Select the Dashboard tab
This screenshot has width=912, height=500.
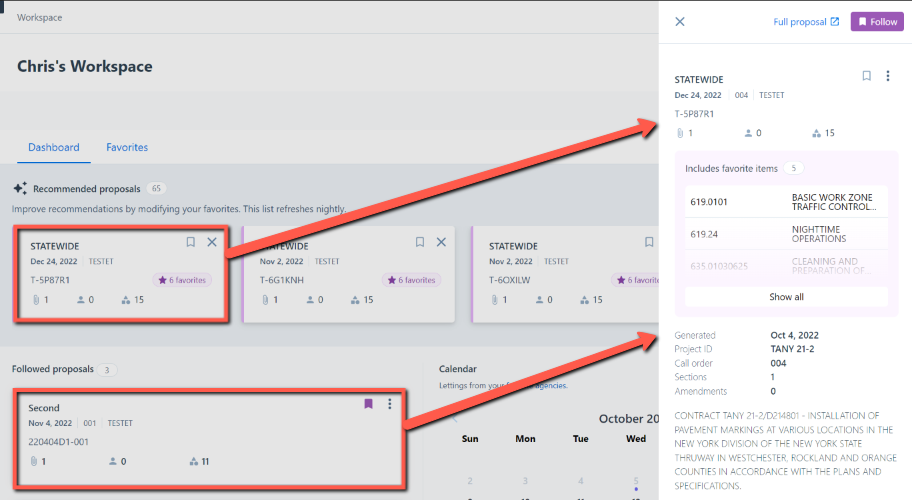(53, 147)
